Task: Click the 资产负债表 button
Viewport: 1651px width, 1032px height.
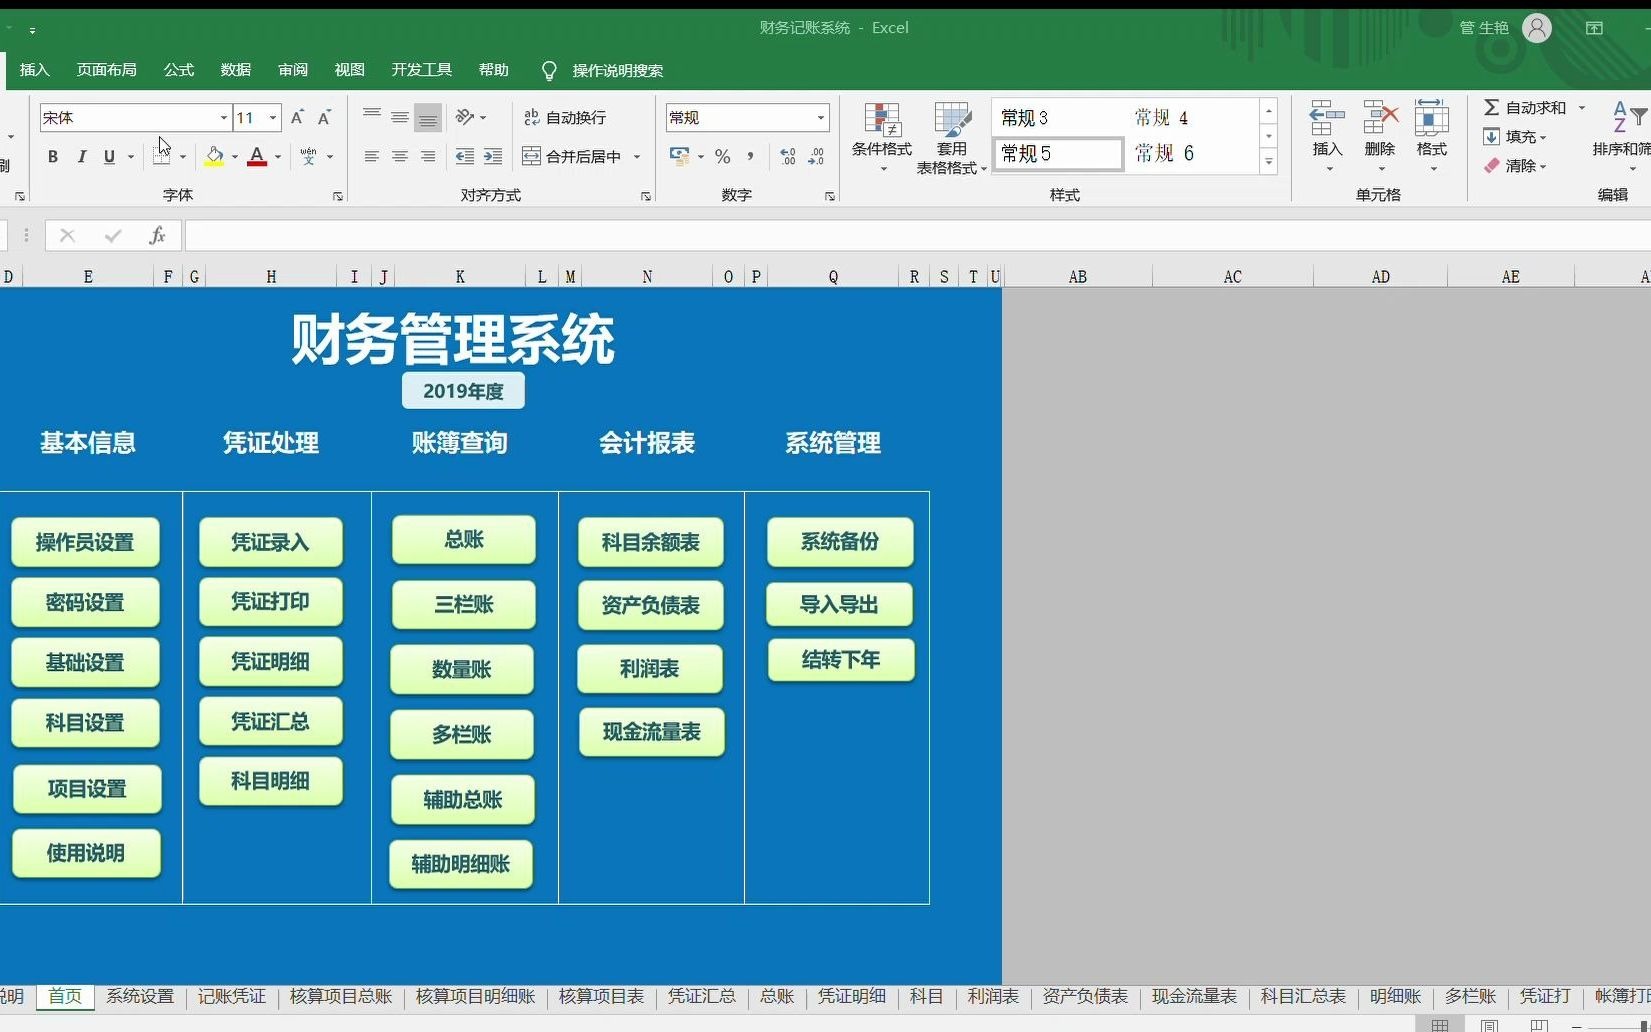Action: pyautogui.click(x=650, y=605)
